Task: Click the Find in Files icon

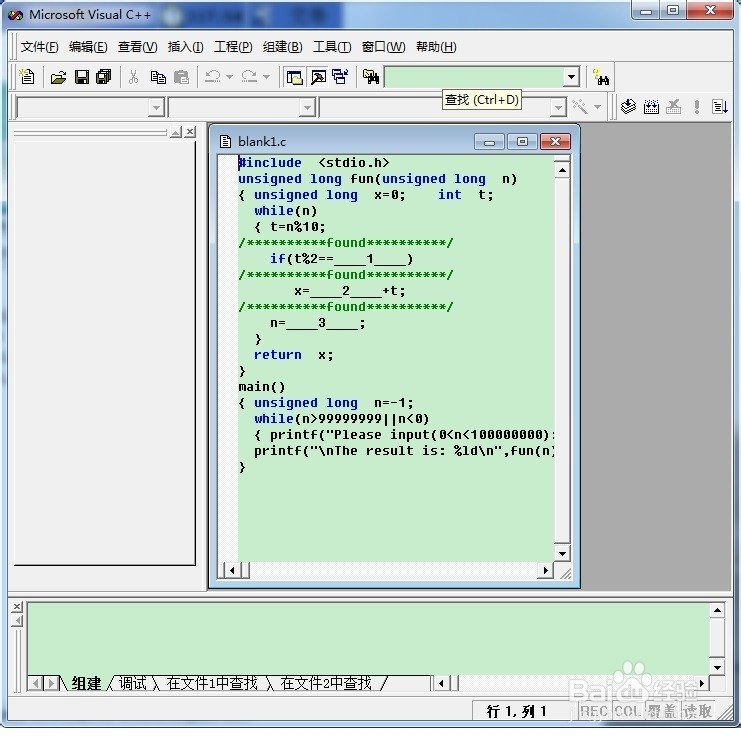Action: click(371, 77)
